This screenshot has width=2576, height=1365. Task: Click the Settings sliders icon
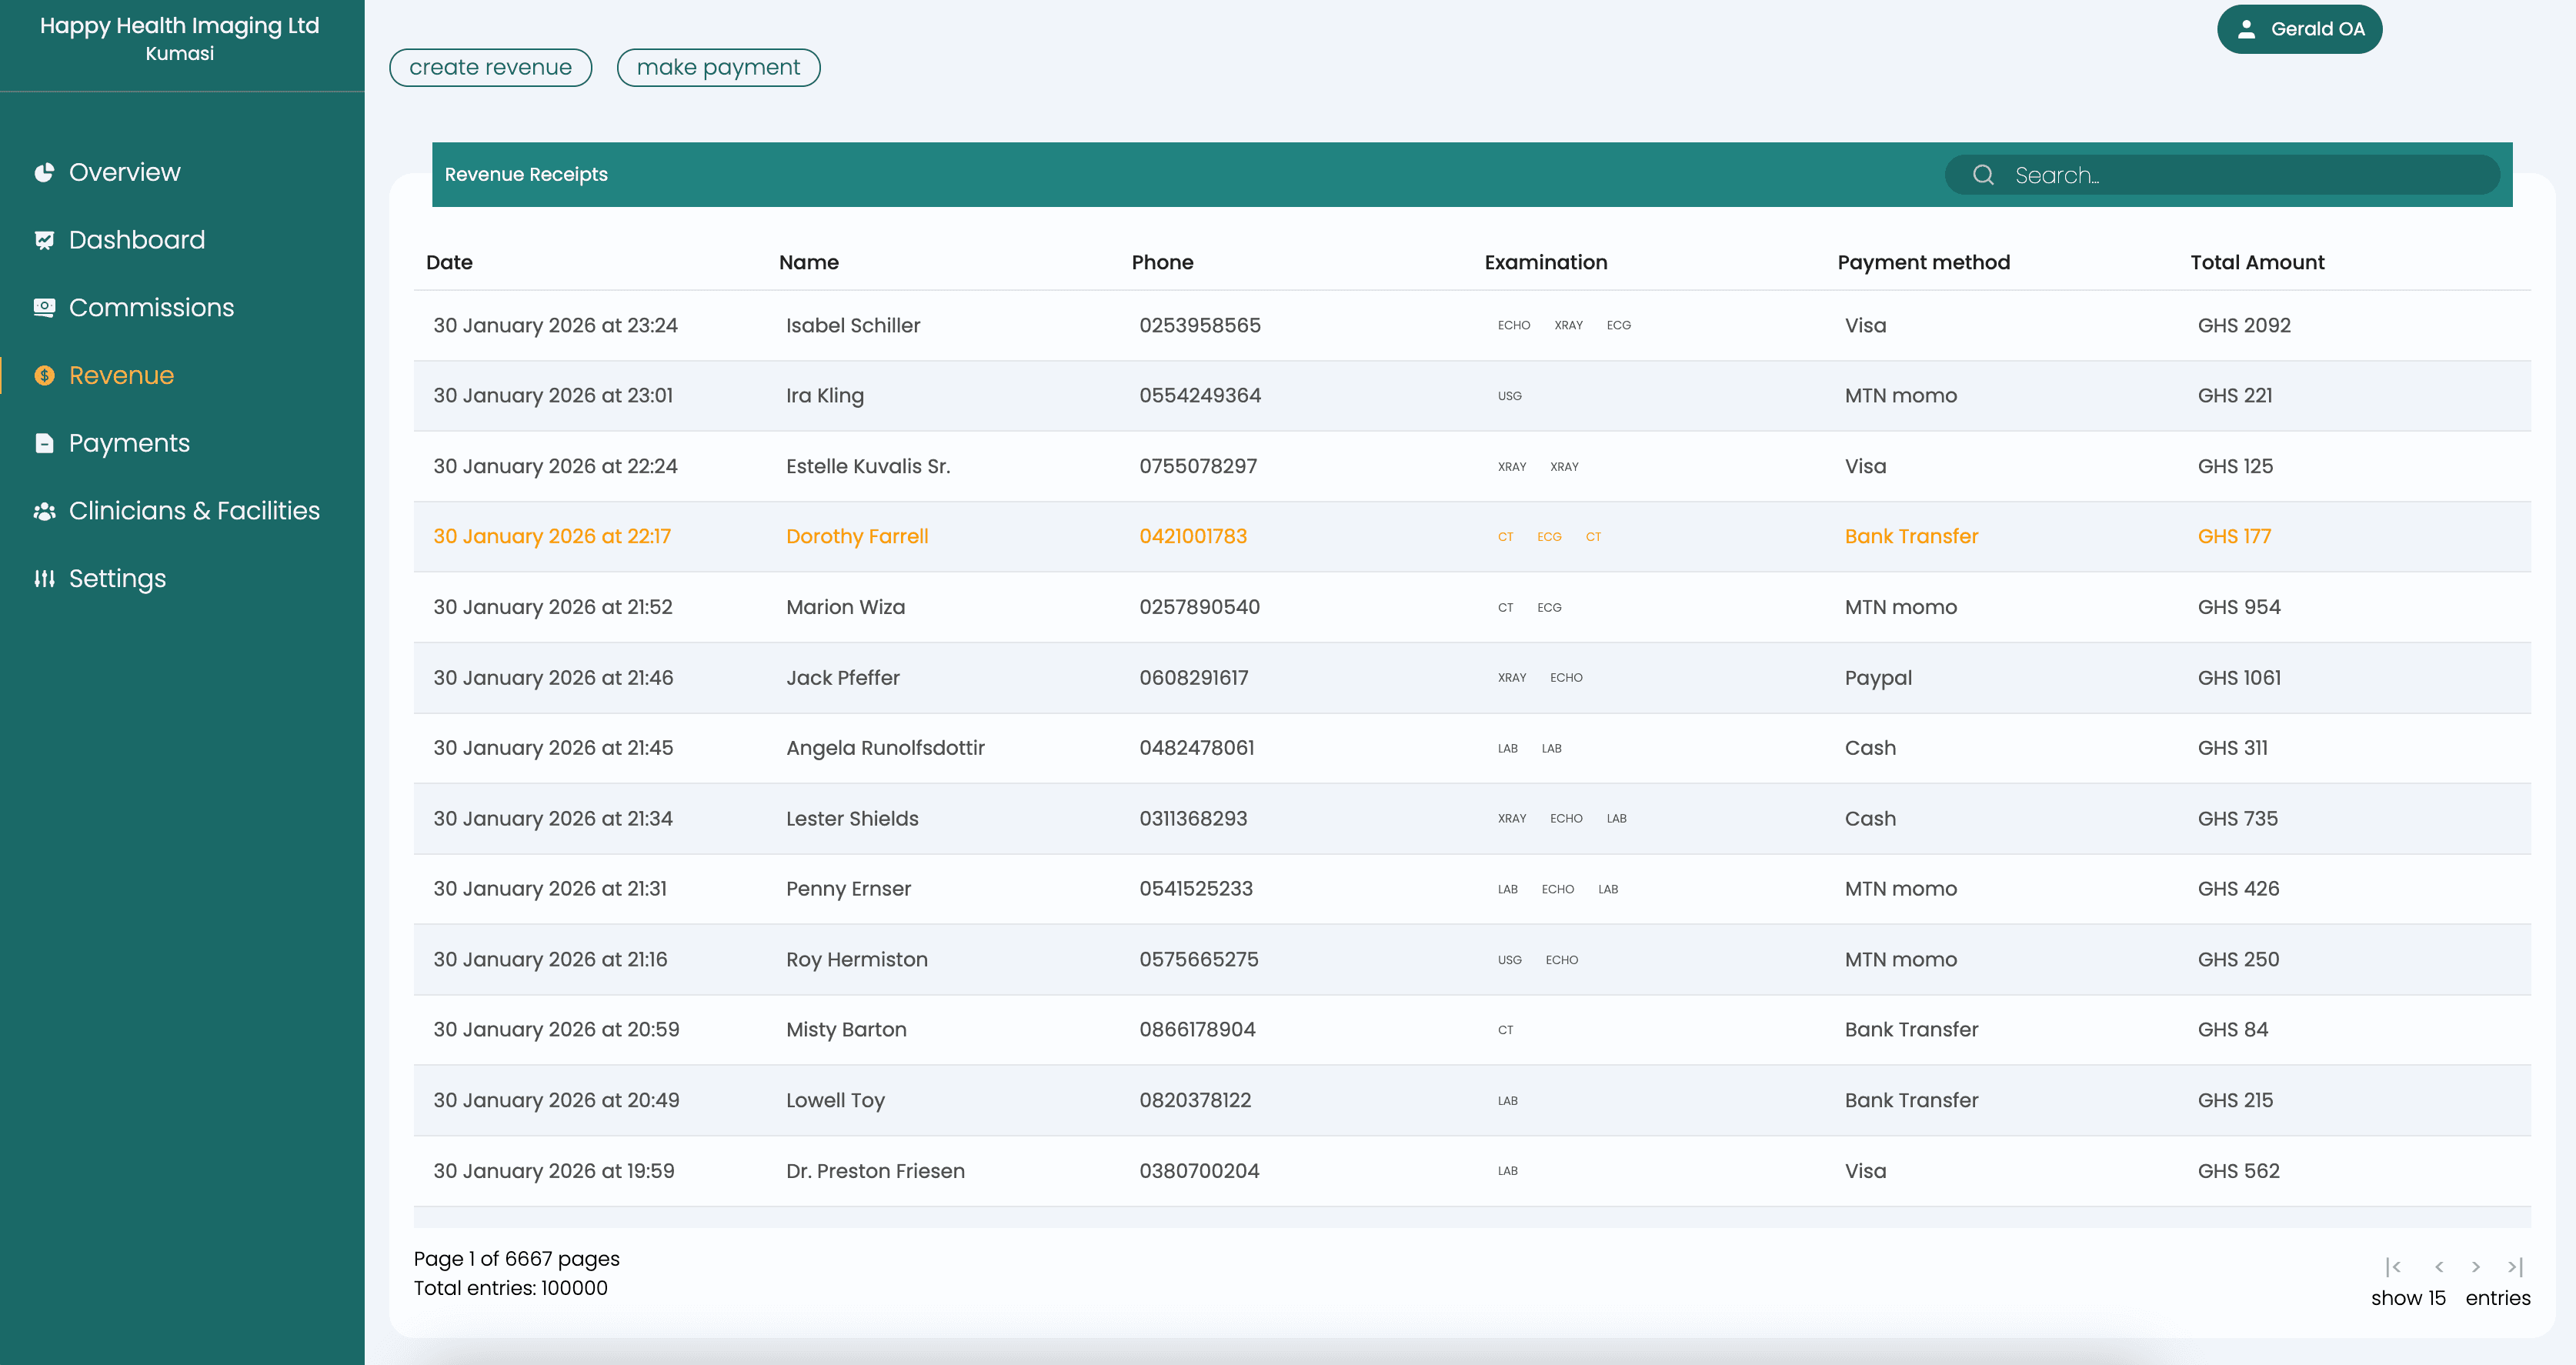(x=44, y=579)
